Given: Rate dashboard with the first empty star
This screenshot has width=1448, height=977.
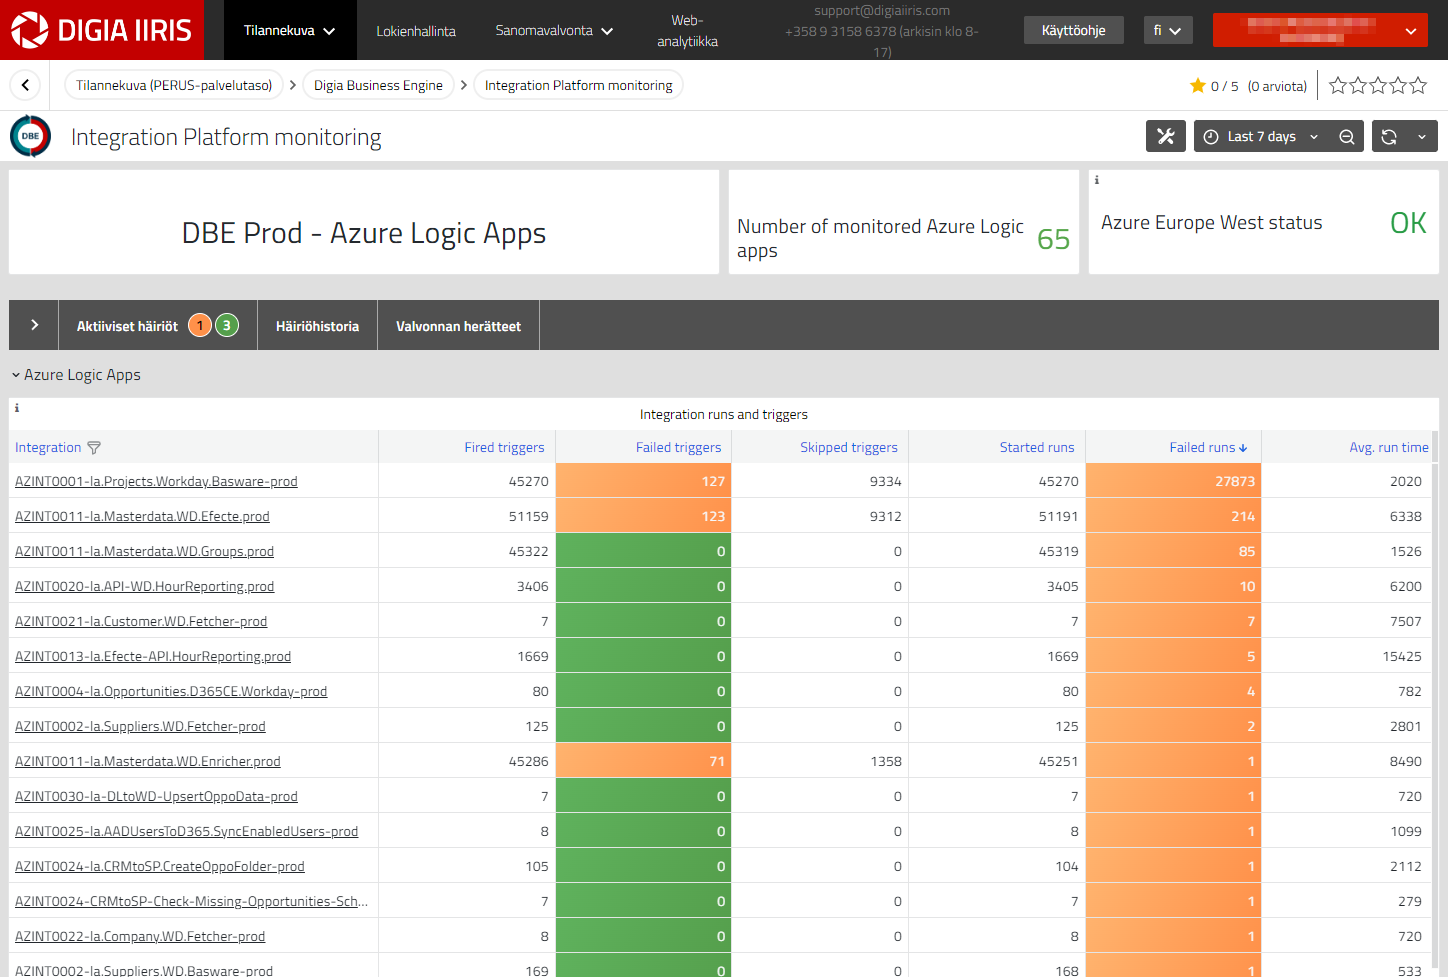Looking at the screenshot, I should tap(1338, 86).
